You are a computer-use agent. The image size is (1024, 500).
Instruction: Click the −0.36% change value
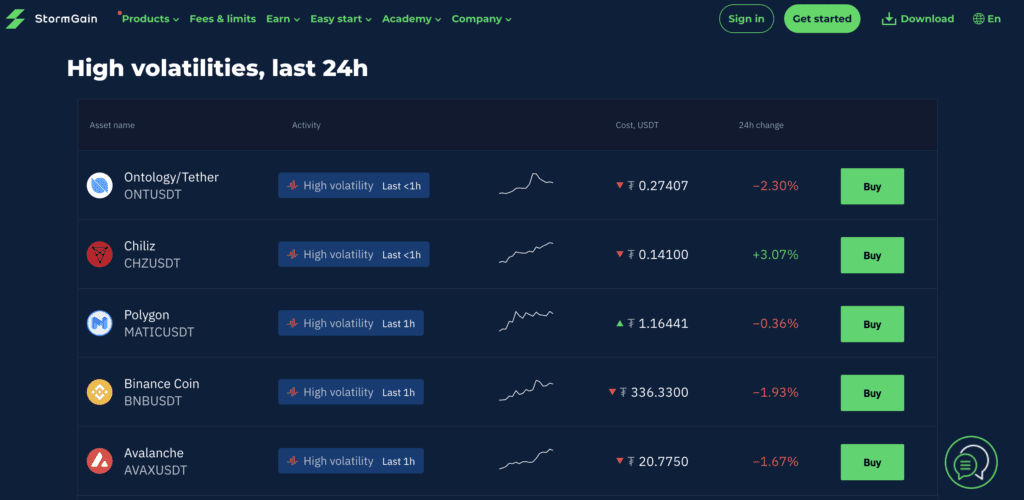[x=775, y=324]
